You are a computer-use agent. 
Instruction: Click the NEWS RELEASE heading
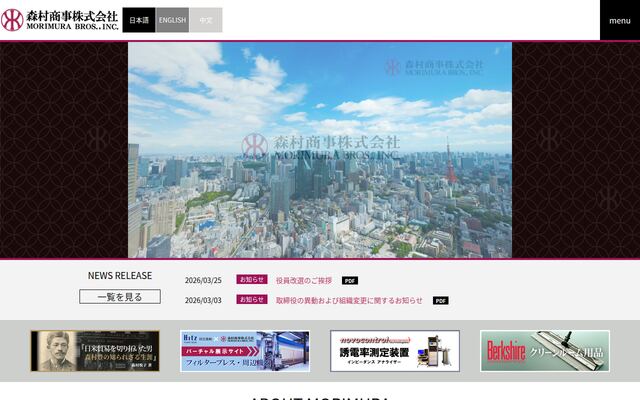(120, 276)
